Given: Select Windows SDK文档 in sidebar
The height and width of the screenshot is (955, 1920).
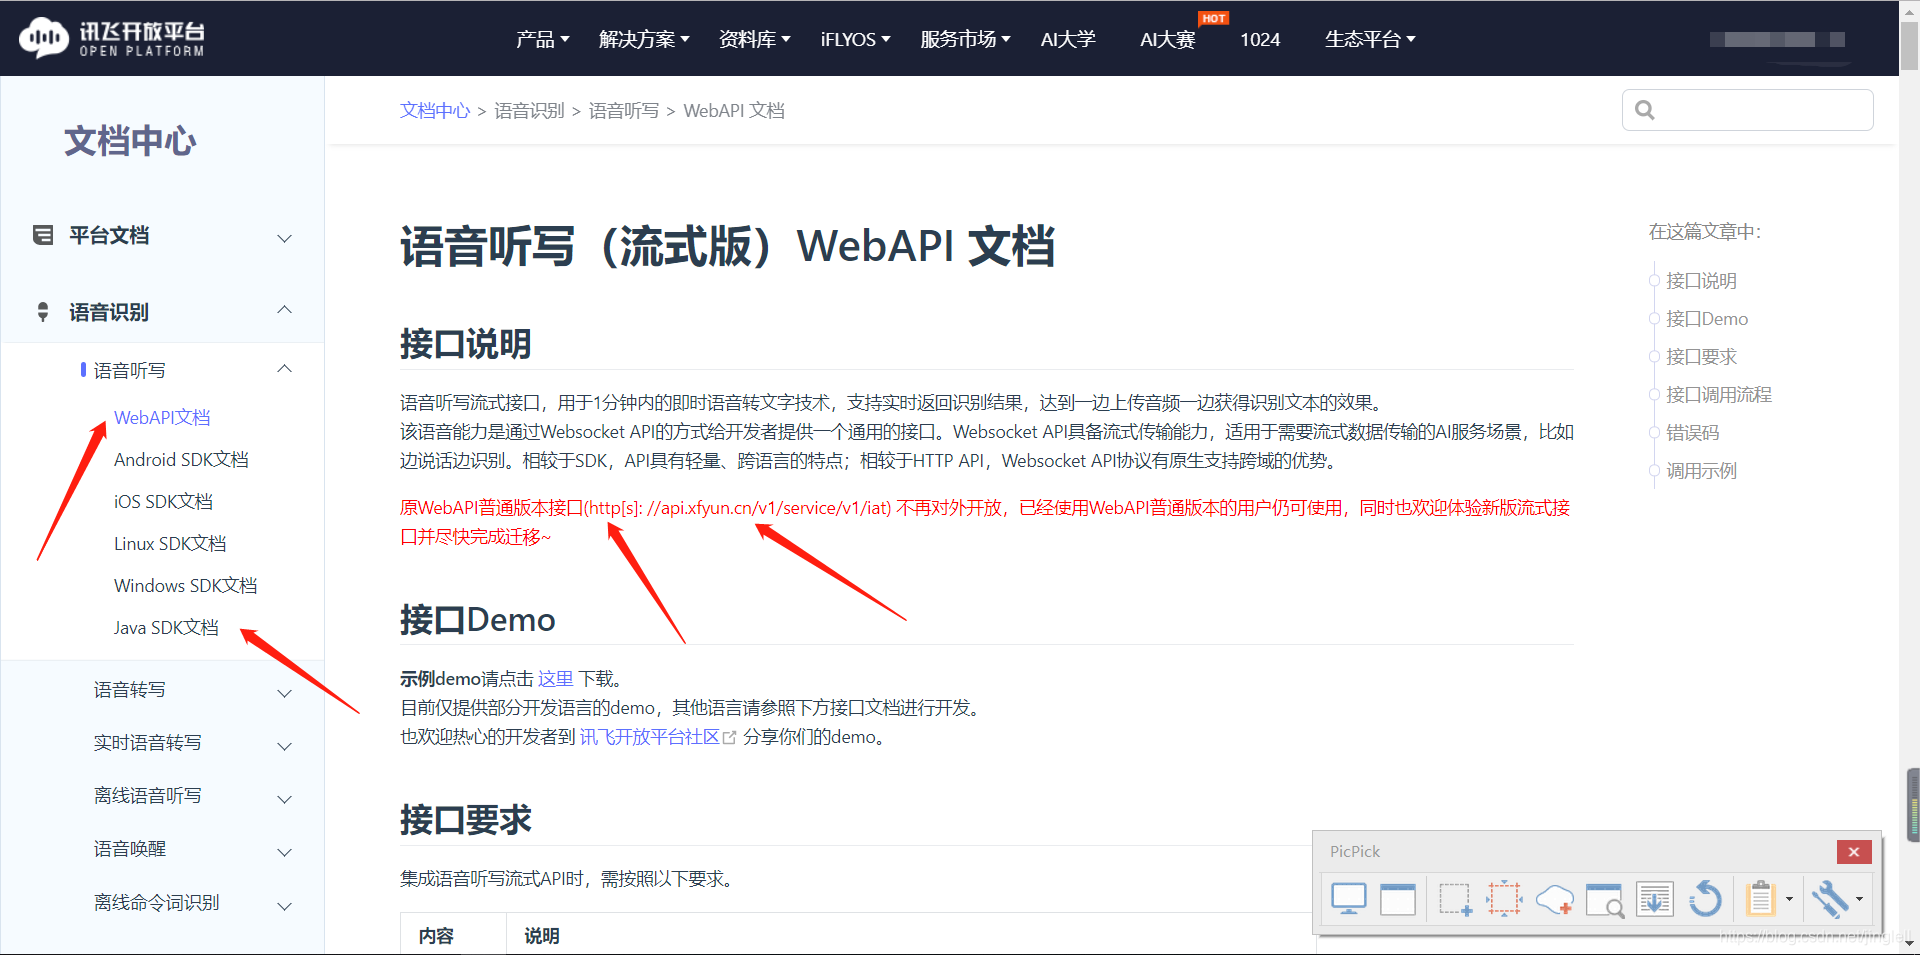Looking at the screenshot, I should click(185, 585).
